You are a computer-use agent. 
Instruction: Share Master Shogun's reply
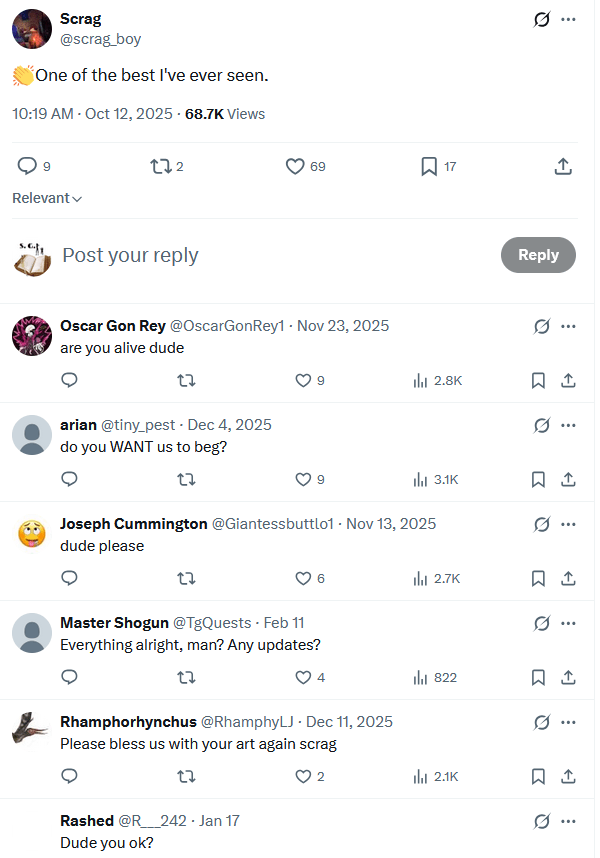pyautogui.click(x=567, y=677)
